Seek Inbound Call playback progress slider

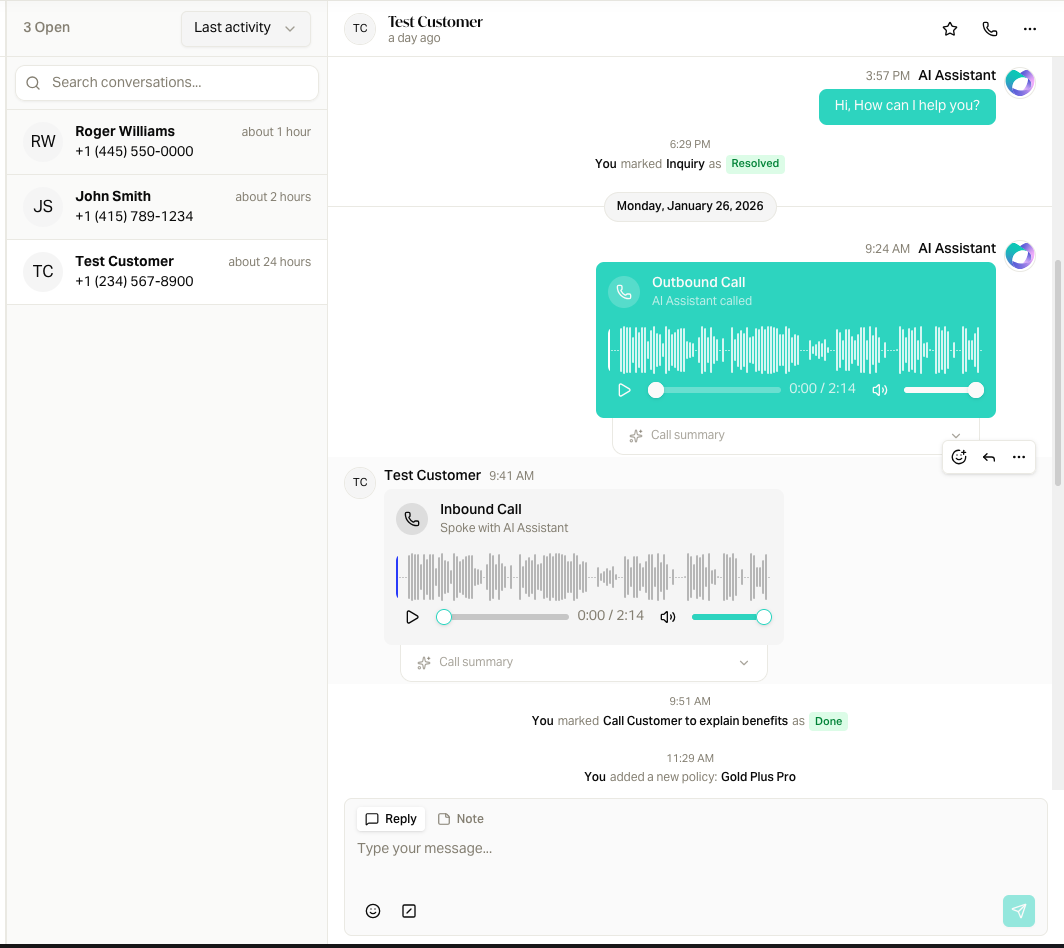(x=502, y=617)
